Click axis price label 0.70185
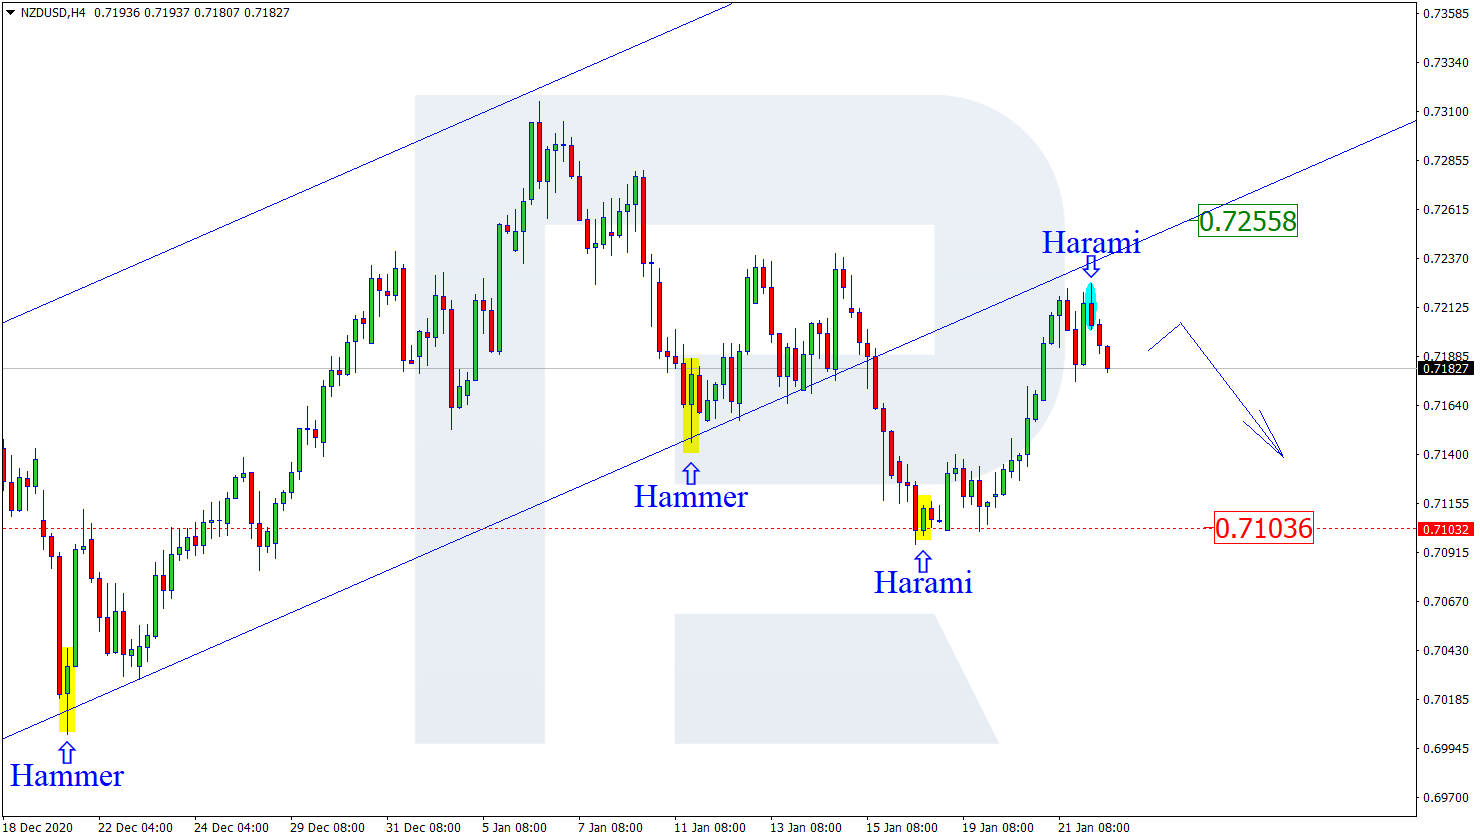Viewport: 1480px width, 840px height. coord(1446,700)
